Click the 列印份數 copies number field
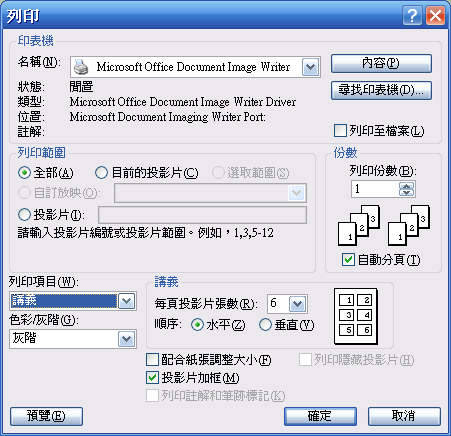451x436 pixels. pos(375,189)
